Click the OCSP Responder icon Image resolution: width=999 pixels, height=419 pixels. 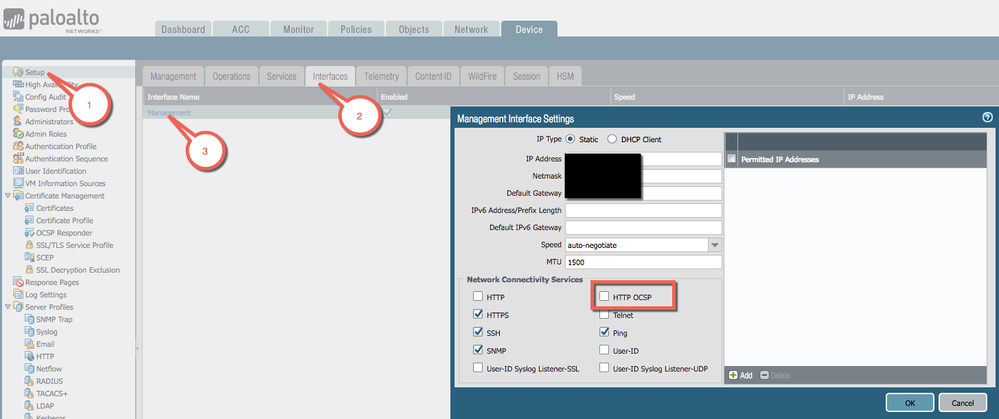(x=29, y=233)
